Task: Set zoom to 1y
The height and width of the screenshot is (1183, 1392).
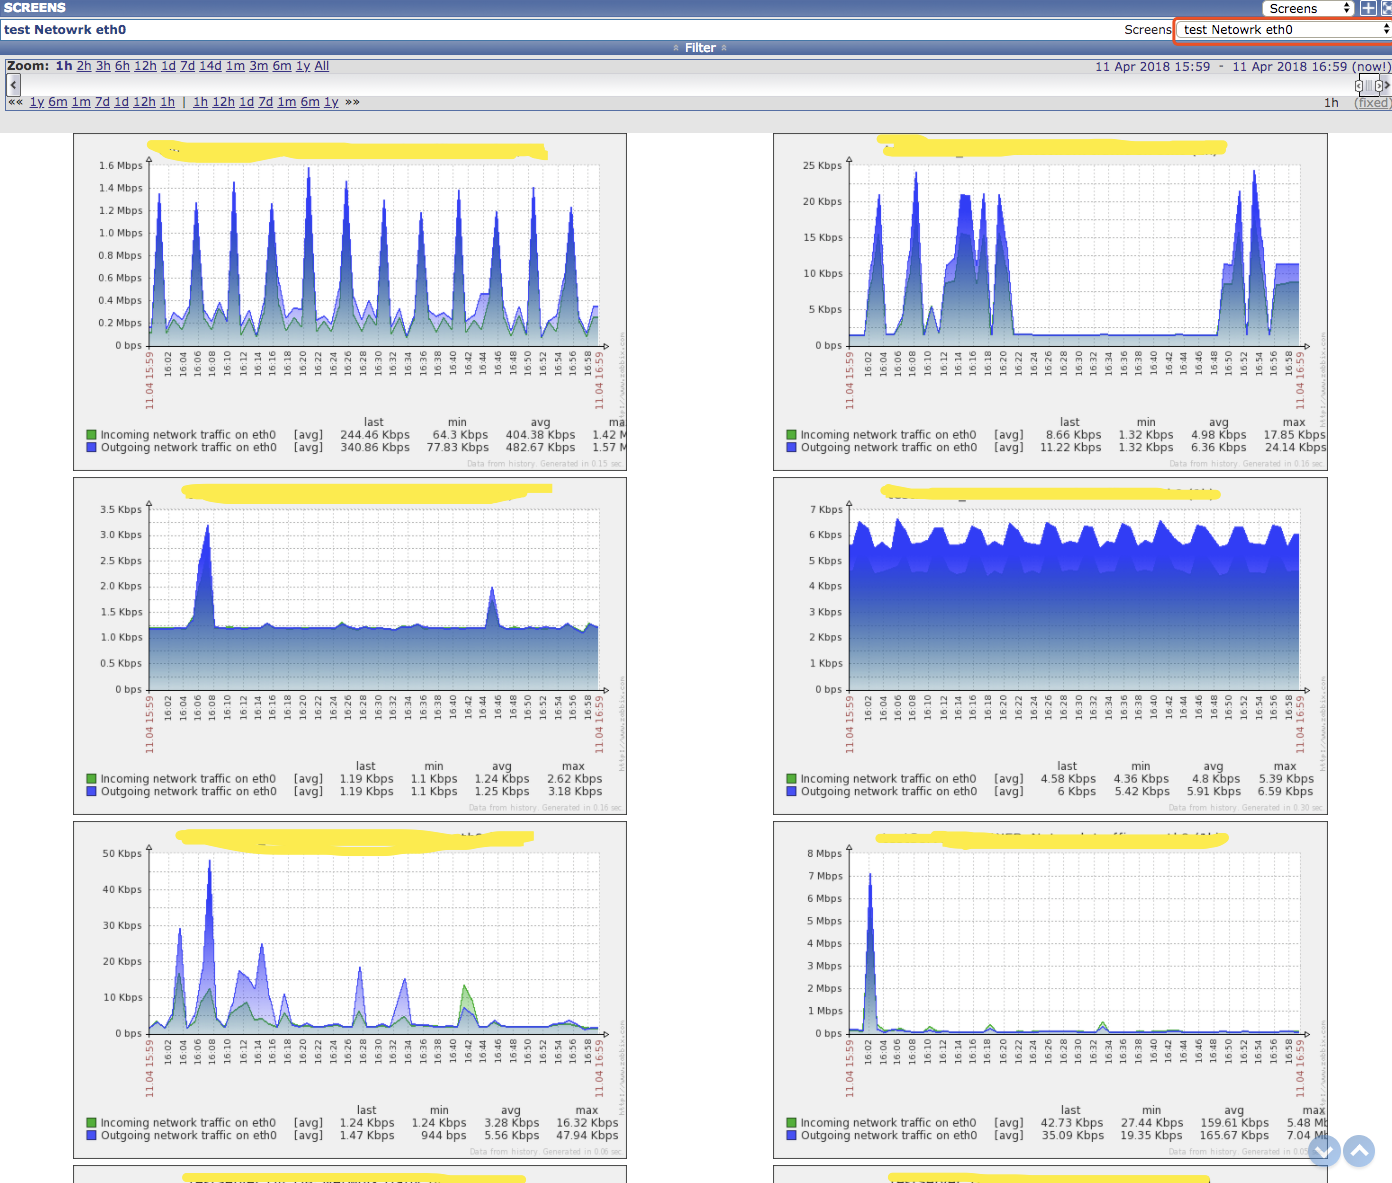Action: tap(303, 66)
